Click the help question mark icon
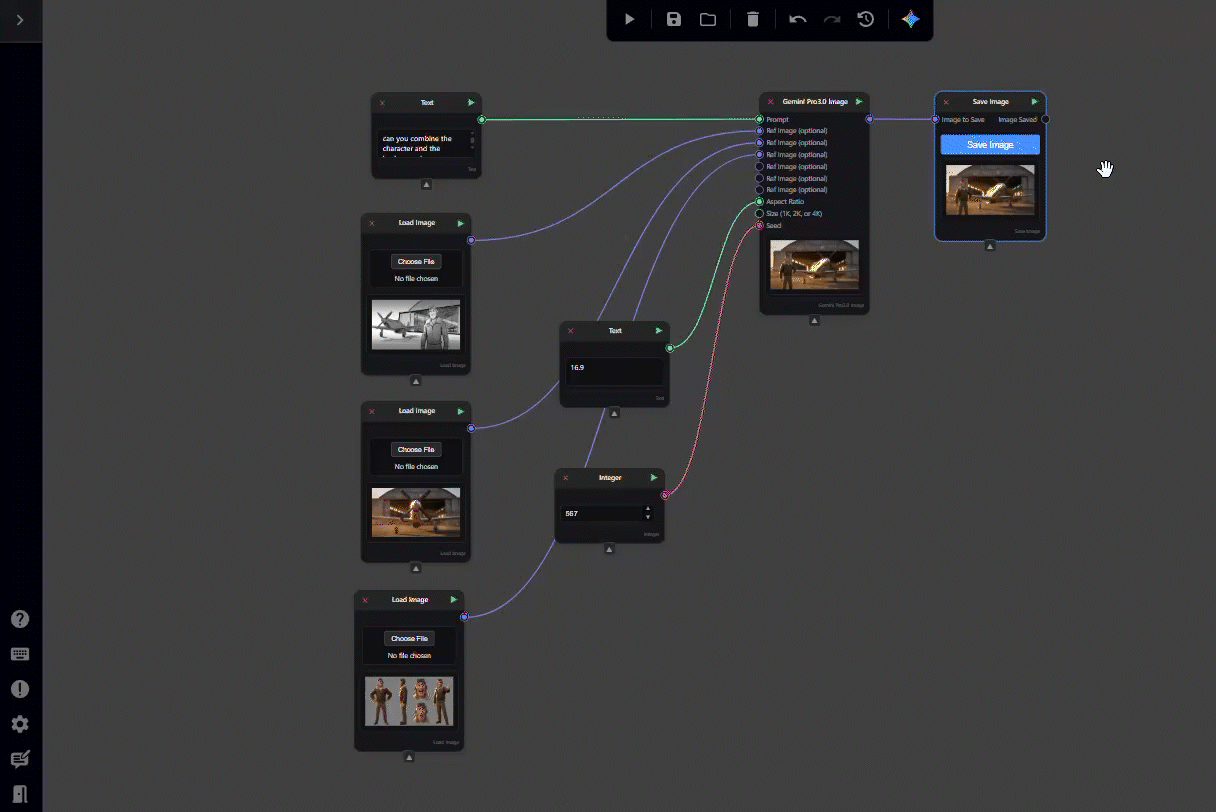This screenshot has width=1216, height=812. [x=20, y=619]
